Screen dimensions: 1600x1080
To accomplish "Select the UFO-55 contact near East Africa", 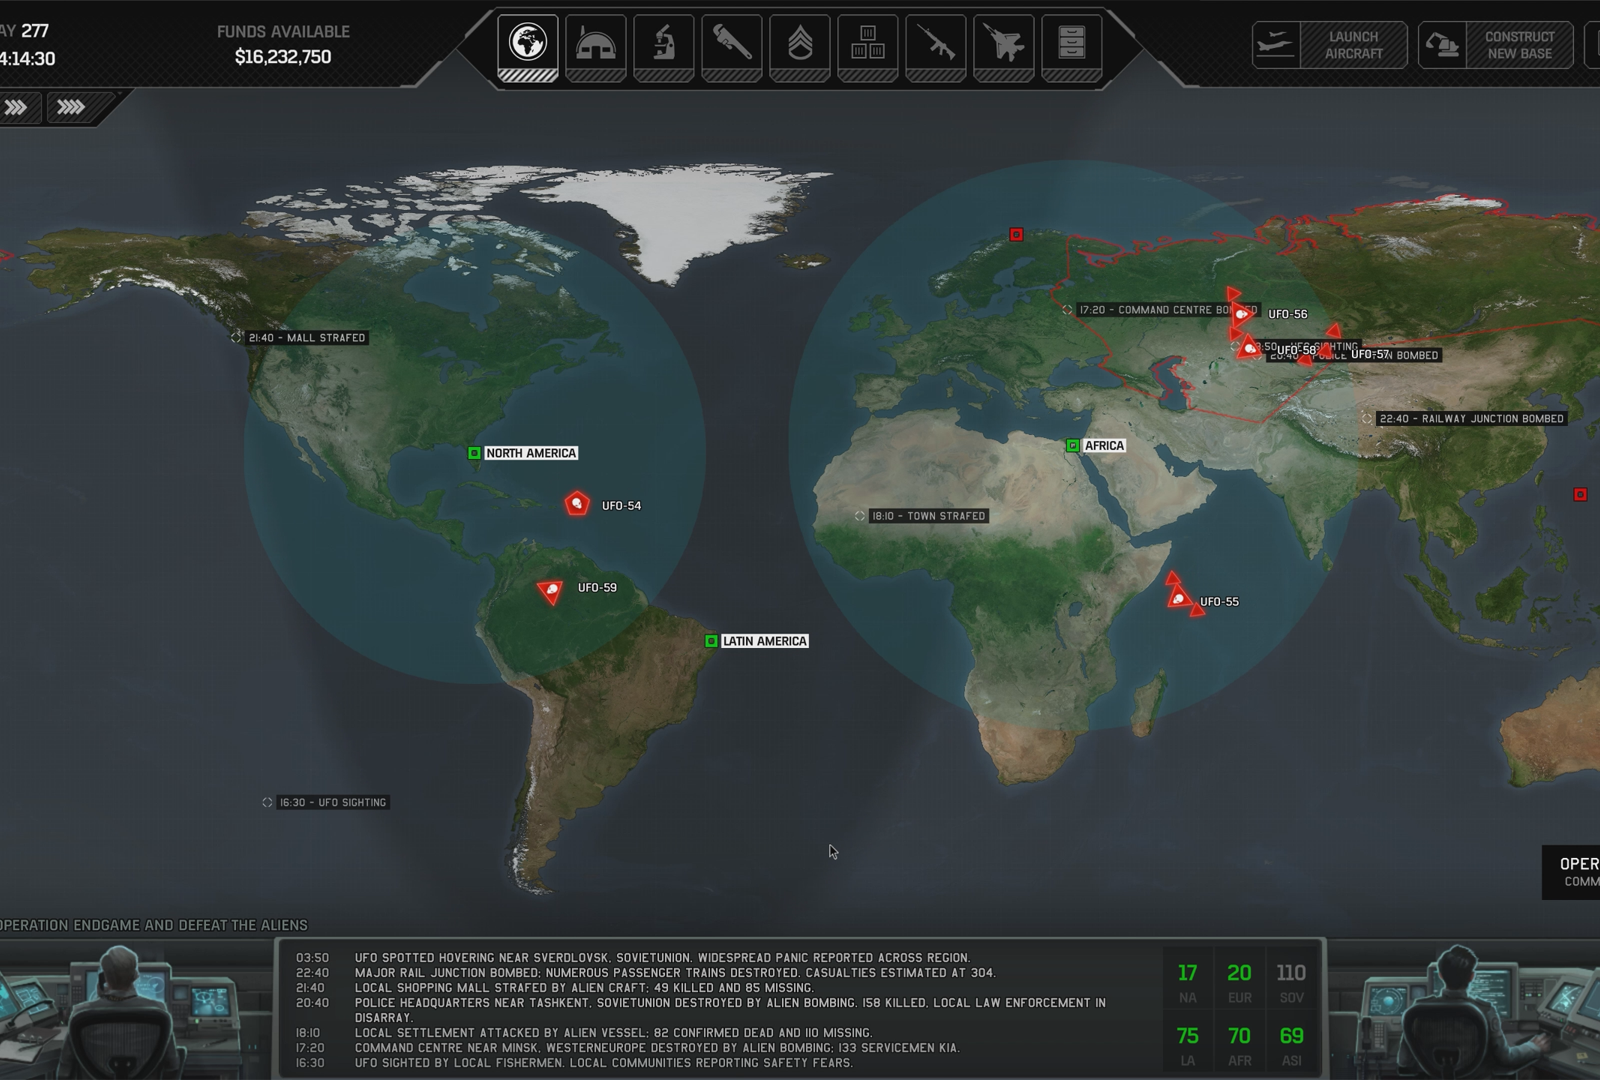I will pyautogui.click(x=1178, y=596).
